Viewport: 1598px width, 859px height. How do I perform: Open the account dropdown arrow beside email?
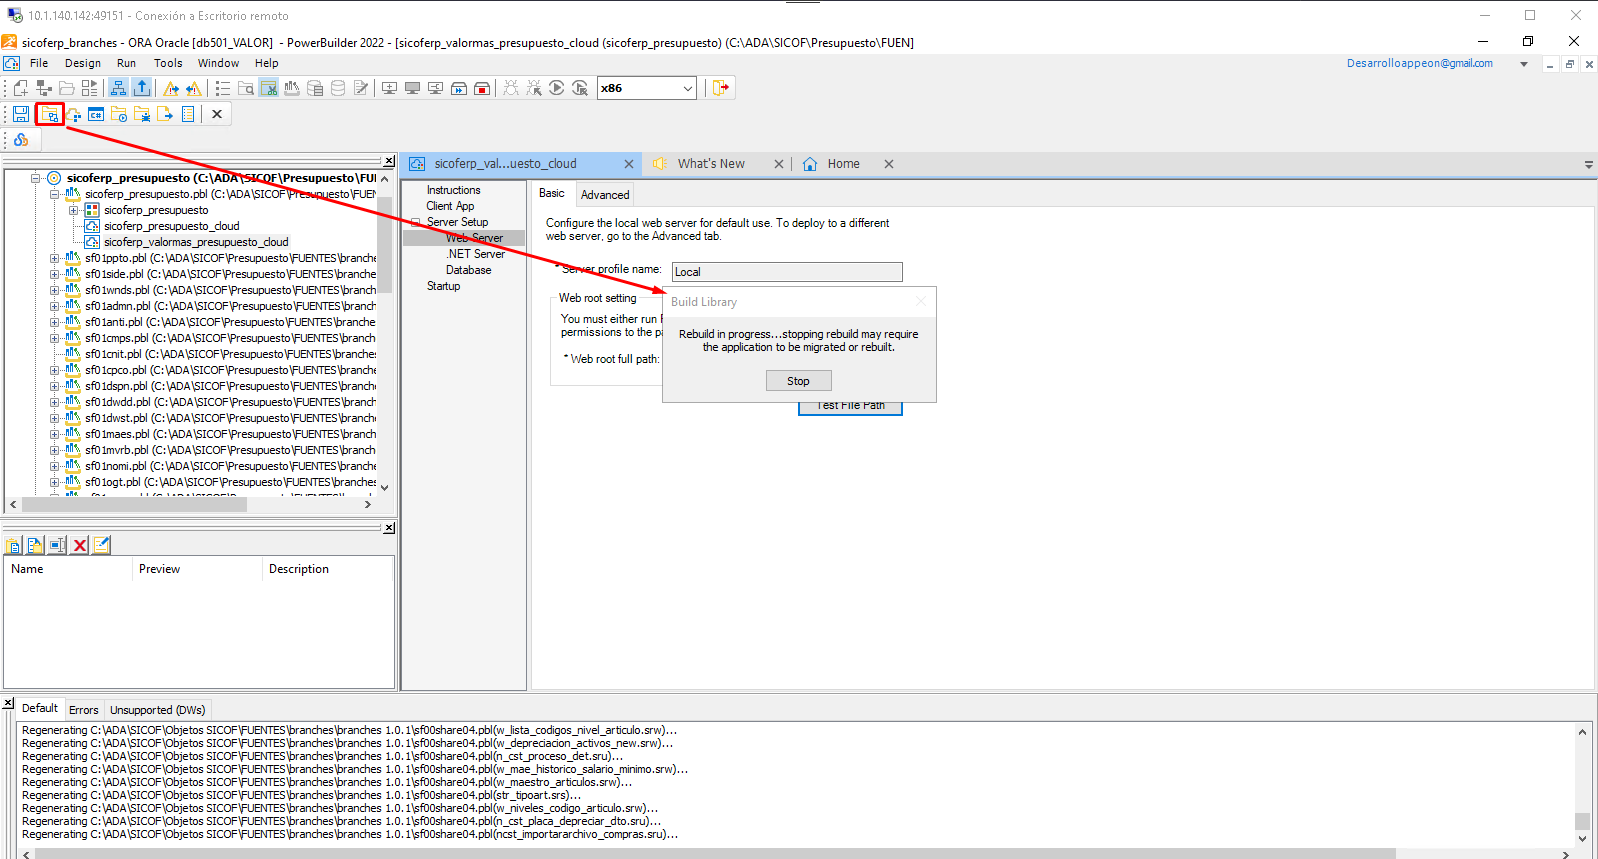(x=1524, y=64)
